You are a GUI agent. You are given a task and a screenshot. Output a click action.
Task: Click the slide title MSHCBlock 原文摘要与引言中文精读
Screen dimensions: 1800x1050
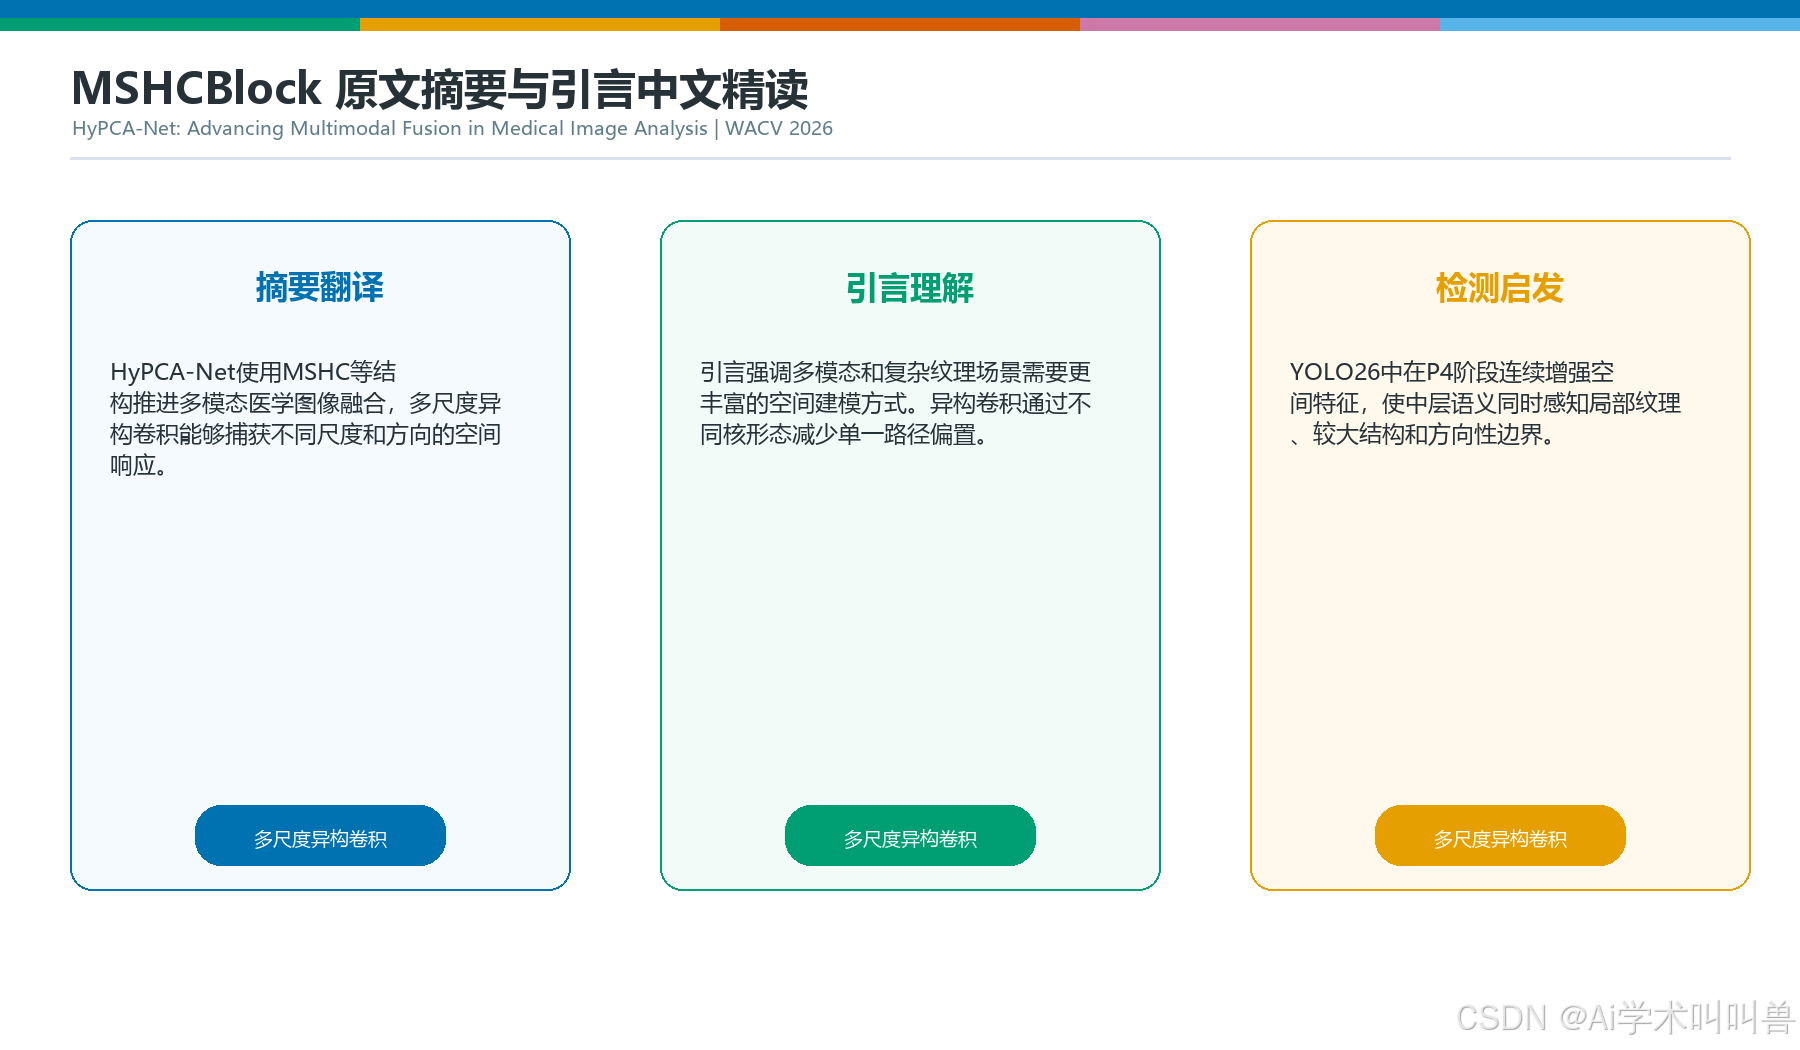pos(440,89)
